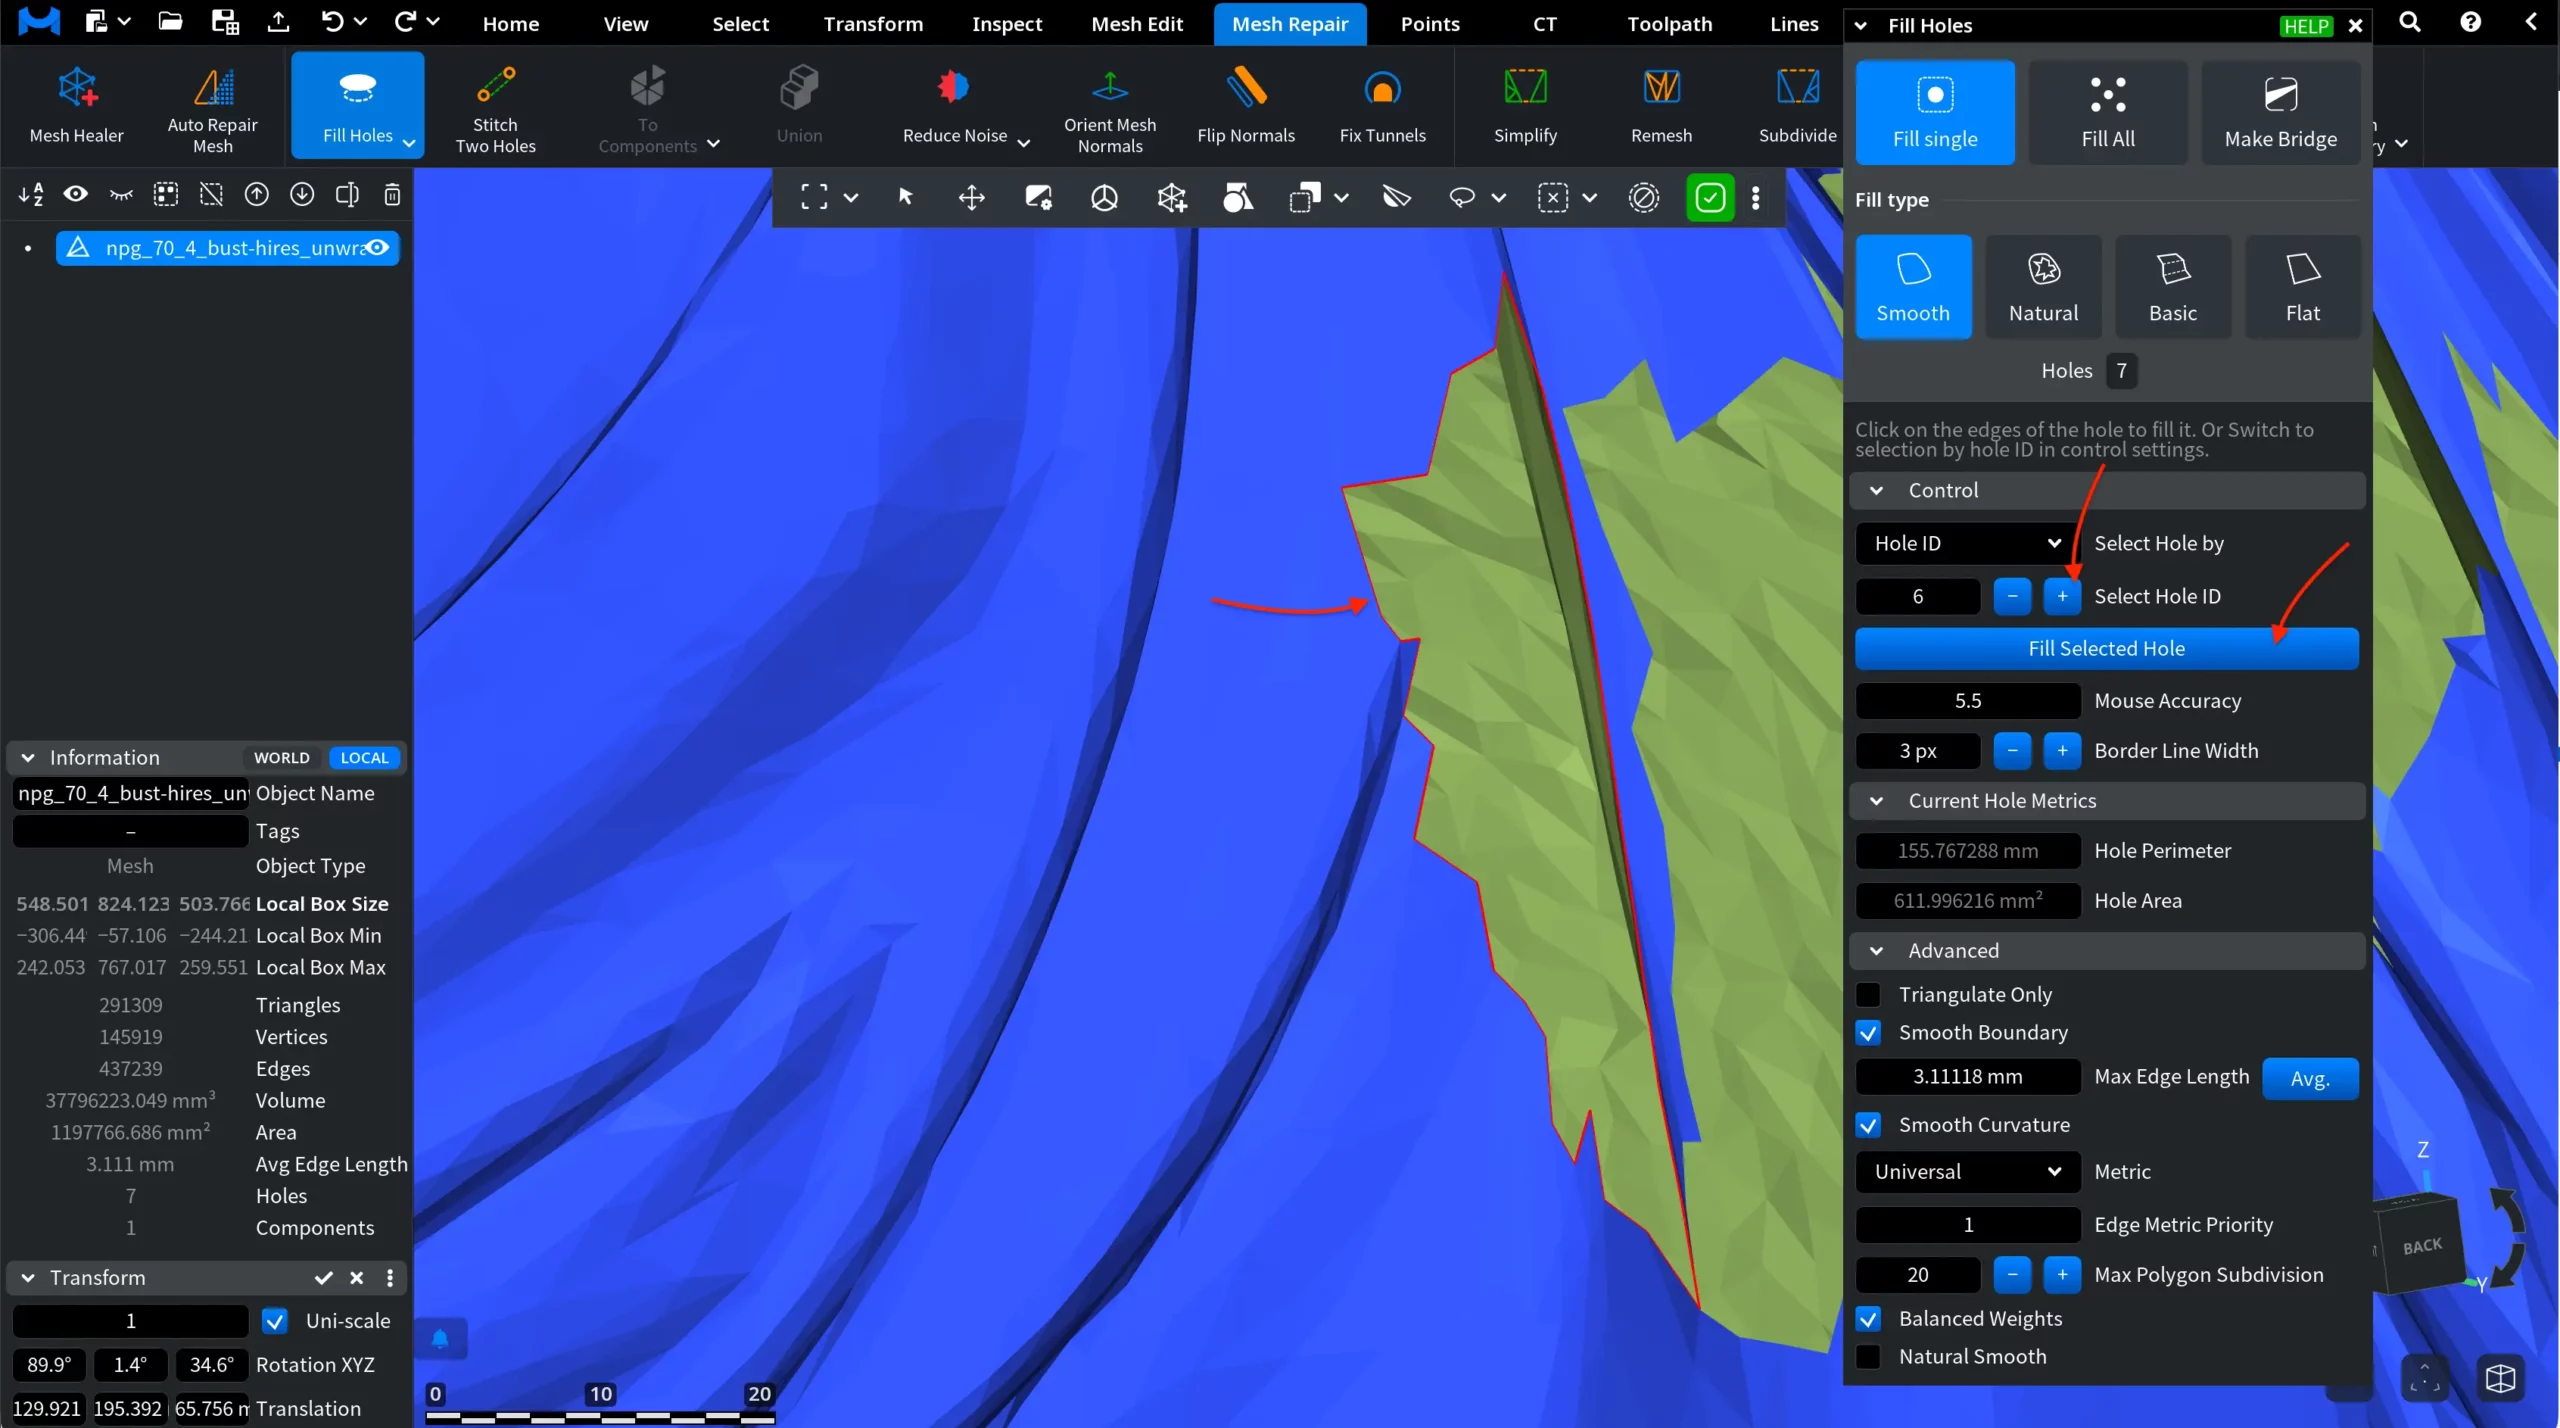2560x1428 pixels.
Task: Enable Triangulate Only
Action: point(1868,994)
